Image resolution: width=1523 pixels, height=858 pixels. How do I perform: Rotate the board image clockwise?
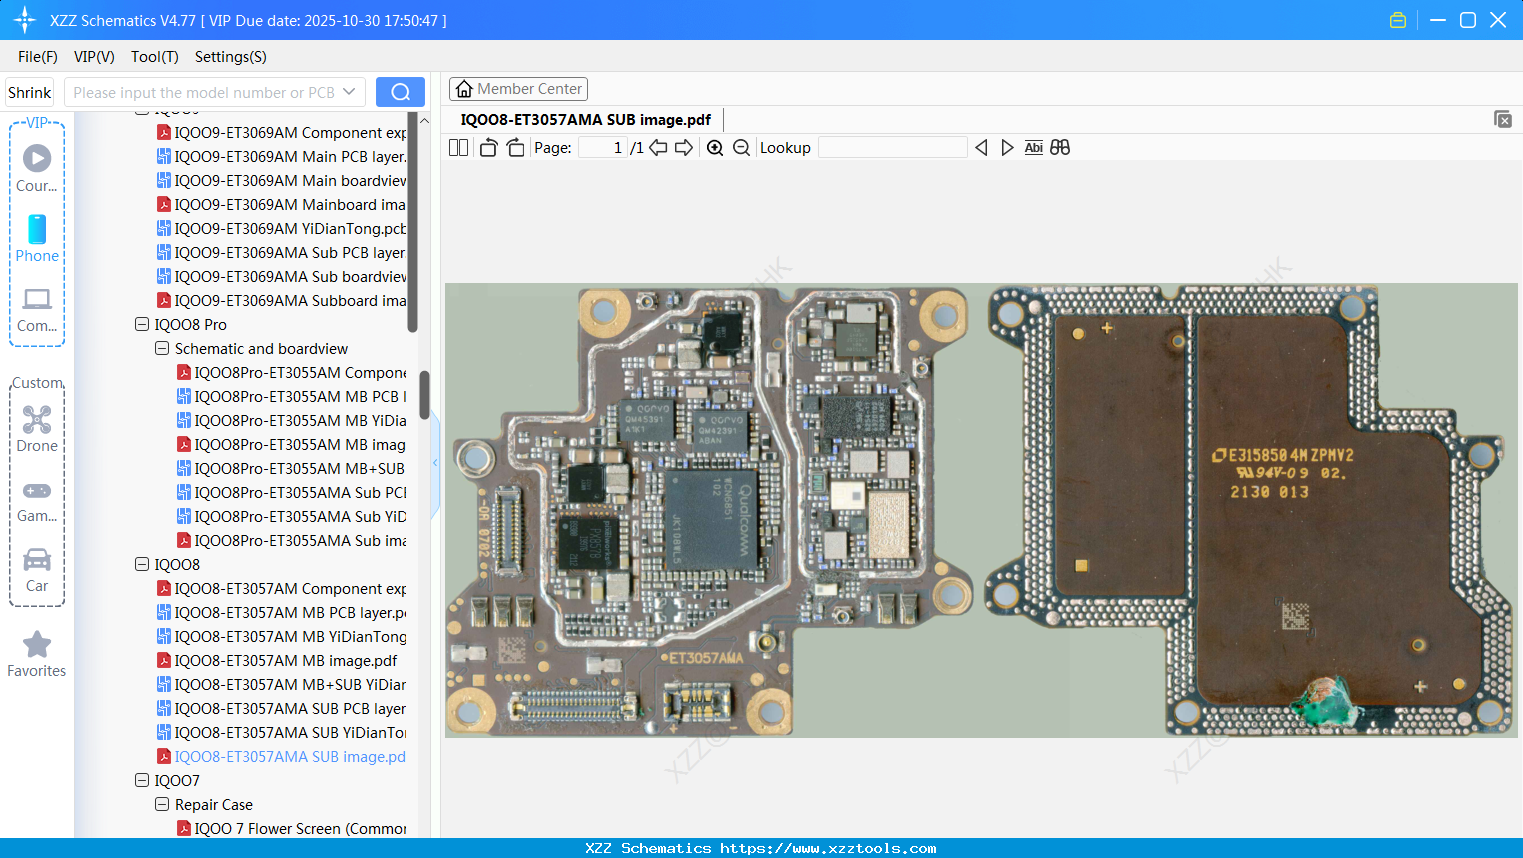514,147
